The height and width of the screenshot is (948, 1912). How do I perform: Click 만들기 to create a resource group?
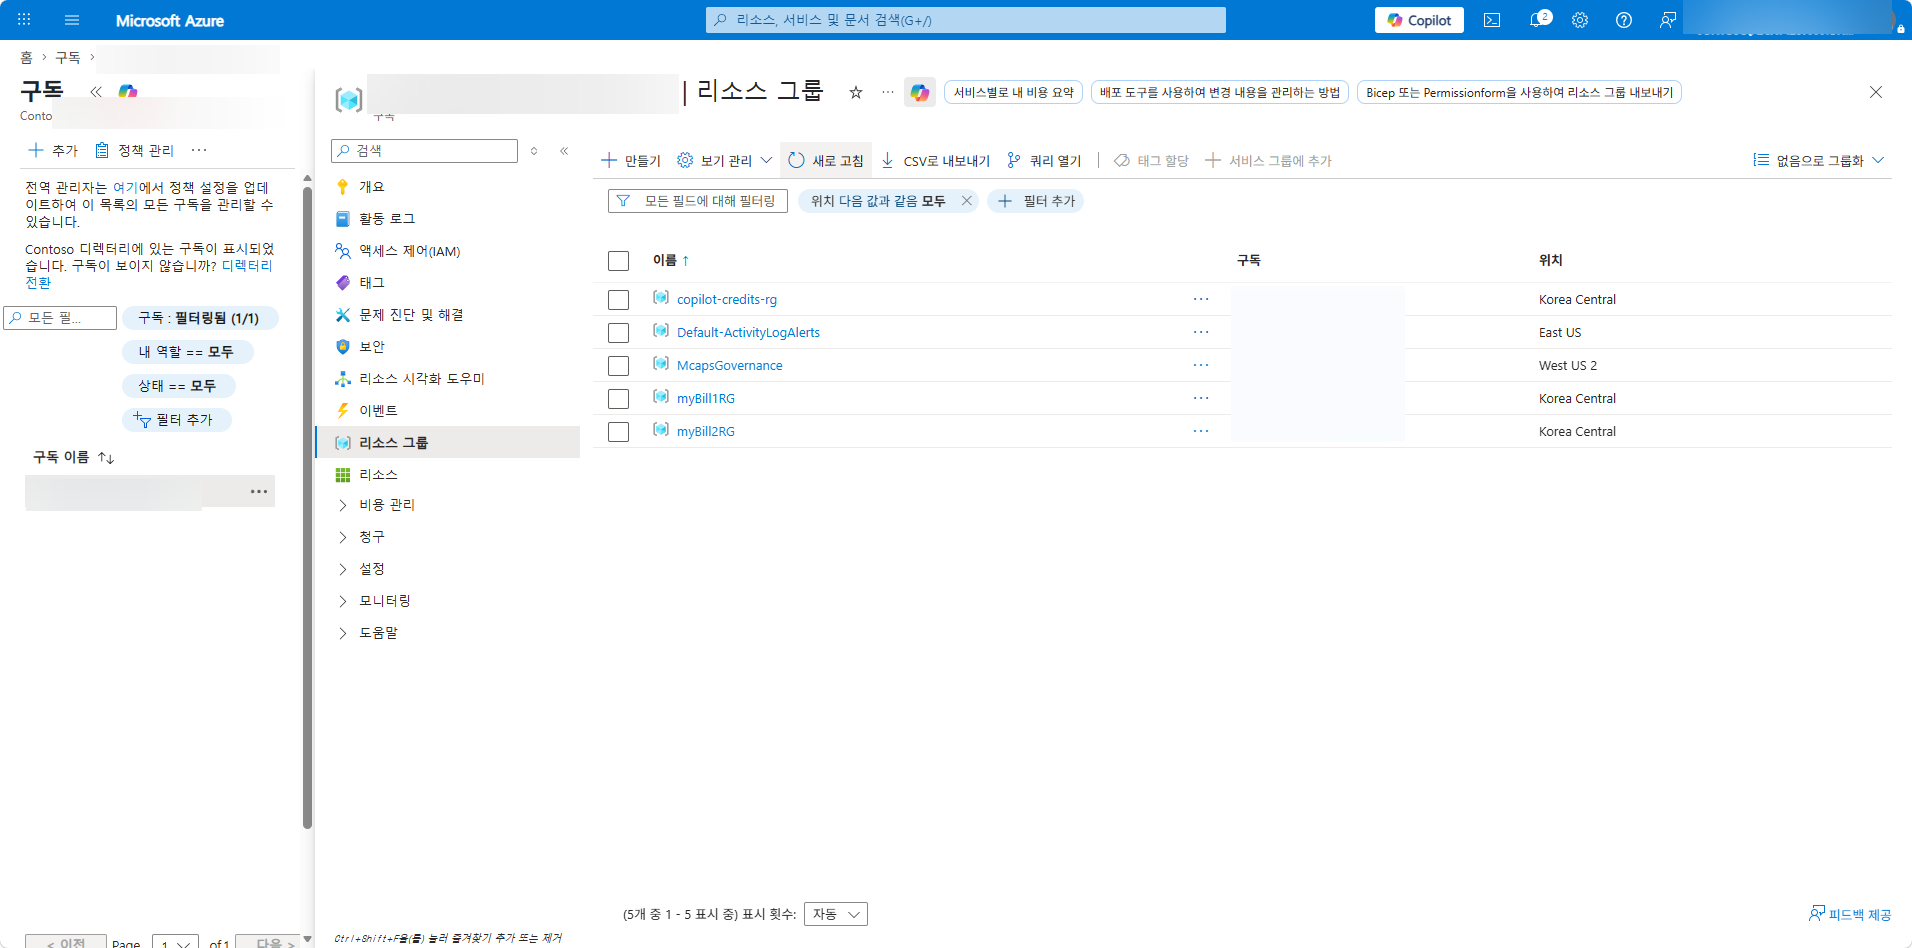631,161
